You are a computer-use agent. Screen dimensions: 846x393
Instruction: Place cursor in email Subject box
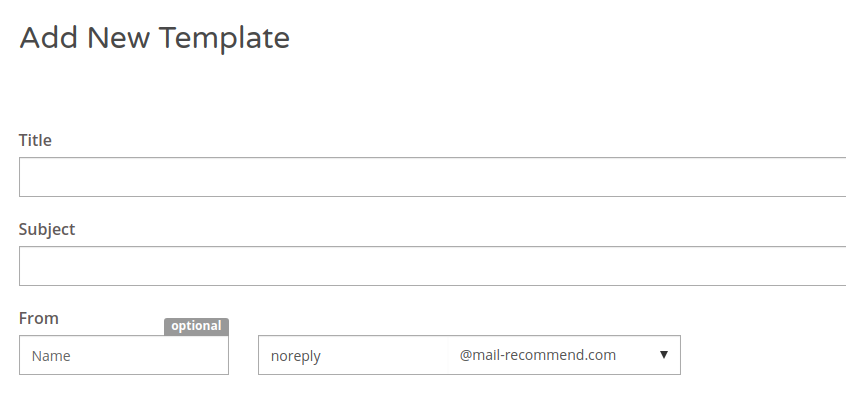(x=432, y=266)
